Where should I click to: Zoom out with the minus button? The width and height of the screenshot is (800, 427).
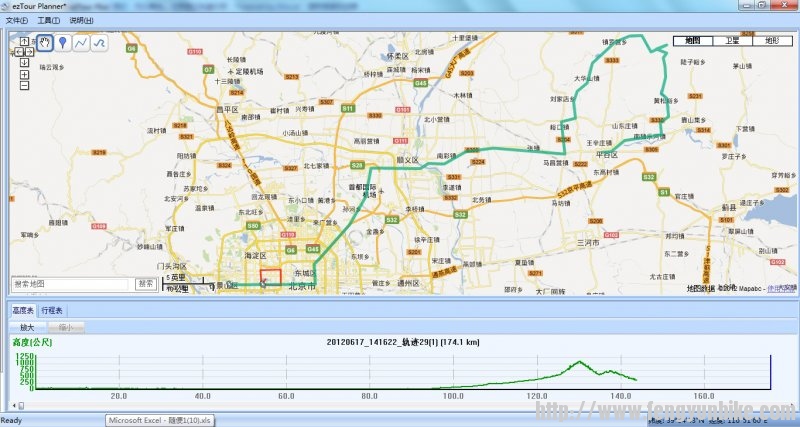click(24, 85)
